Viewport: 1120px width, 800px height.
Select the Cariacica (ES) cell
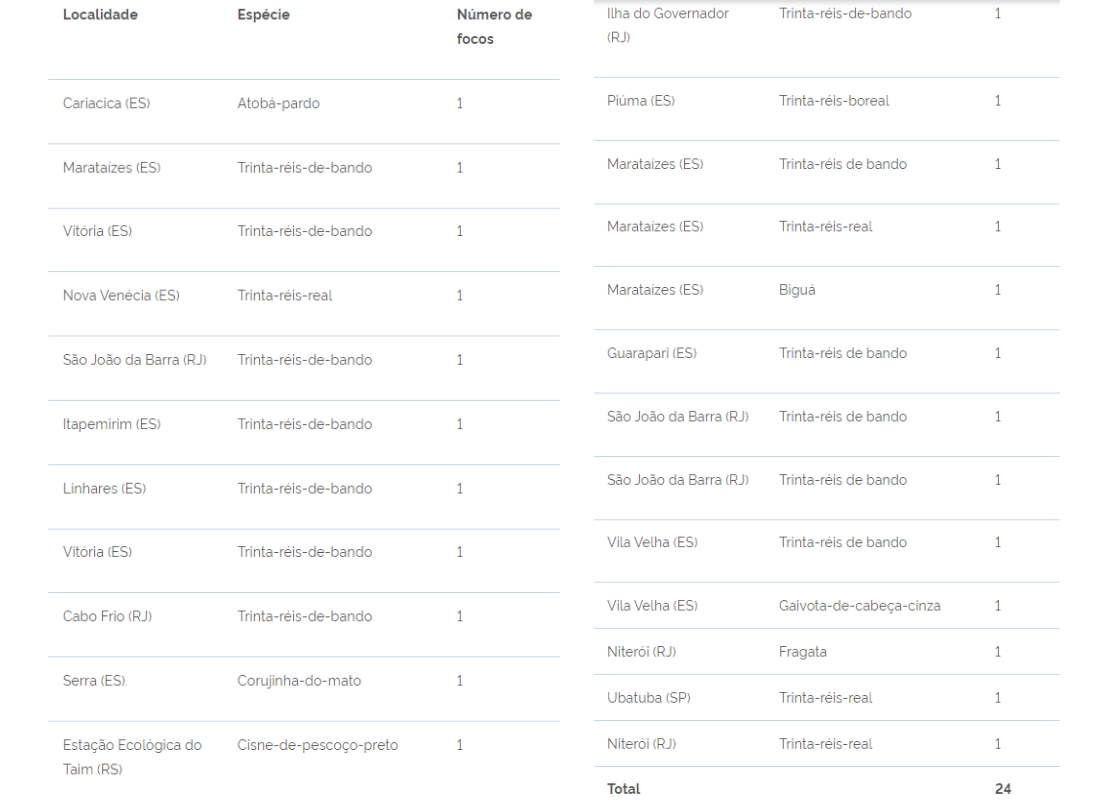(x=106, y=104)
